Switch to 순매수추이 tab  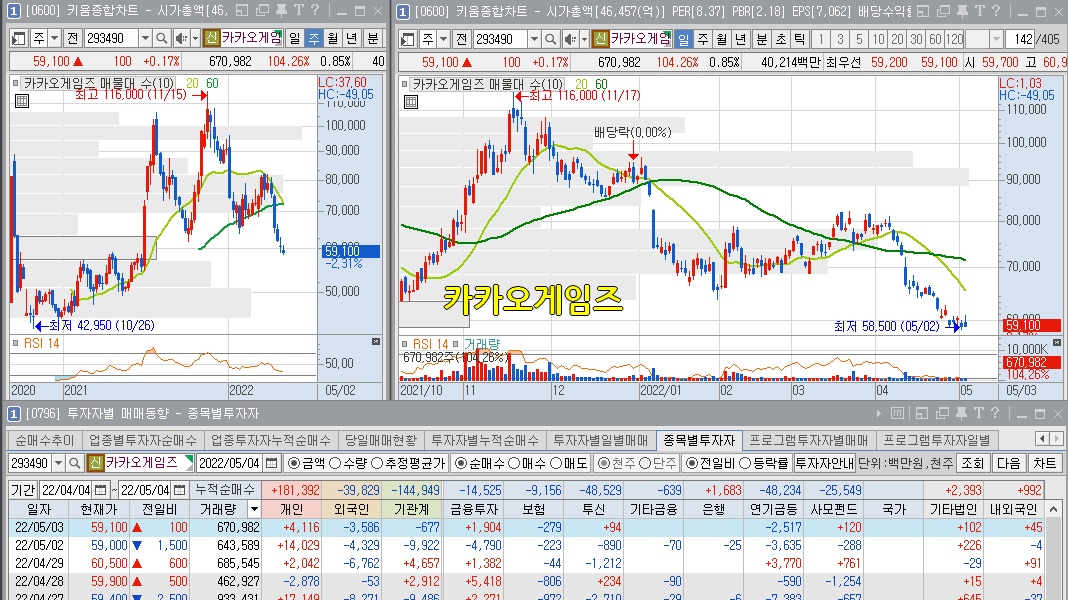[x=44, y=440]
